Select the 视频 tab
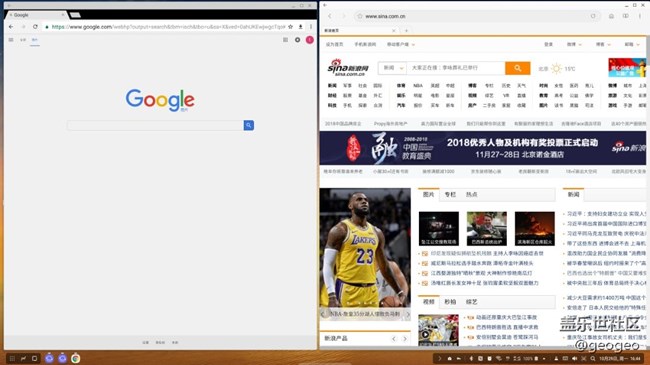The width and height of the screenshot is (650, 365). pyautogui.click(x=428, y=302)
